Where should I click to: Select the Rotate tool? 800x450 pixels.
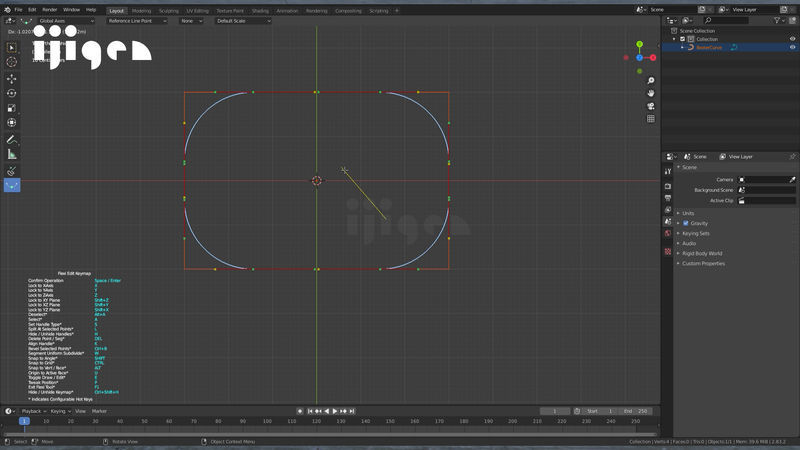(12, 93)
